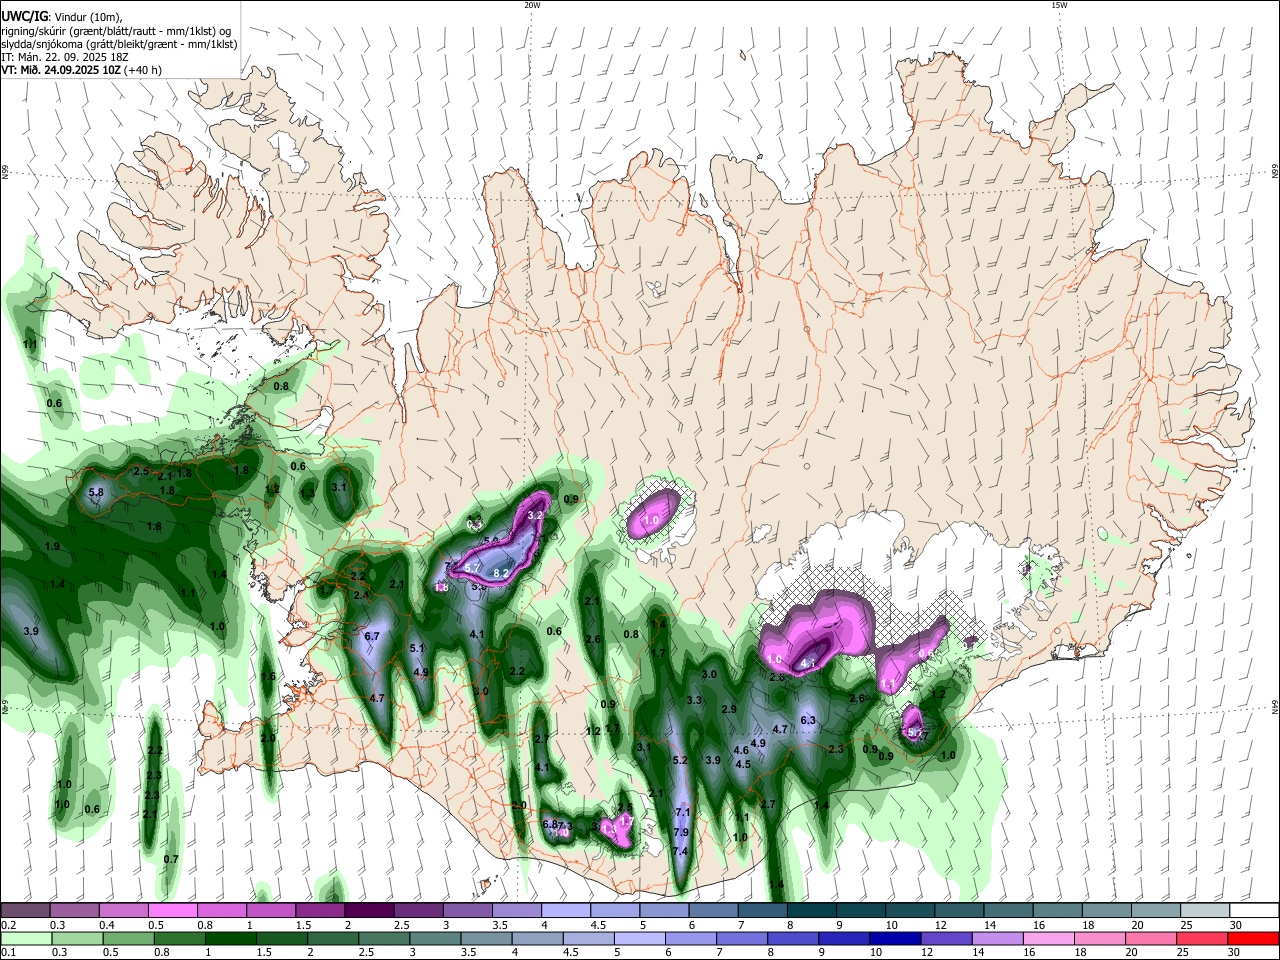The width and height of the screenshot is (1280, 960).
Task: Click the rain scale swatch between 20 and 25
Action: coord(1151,938)
